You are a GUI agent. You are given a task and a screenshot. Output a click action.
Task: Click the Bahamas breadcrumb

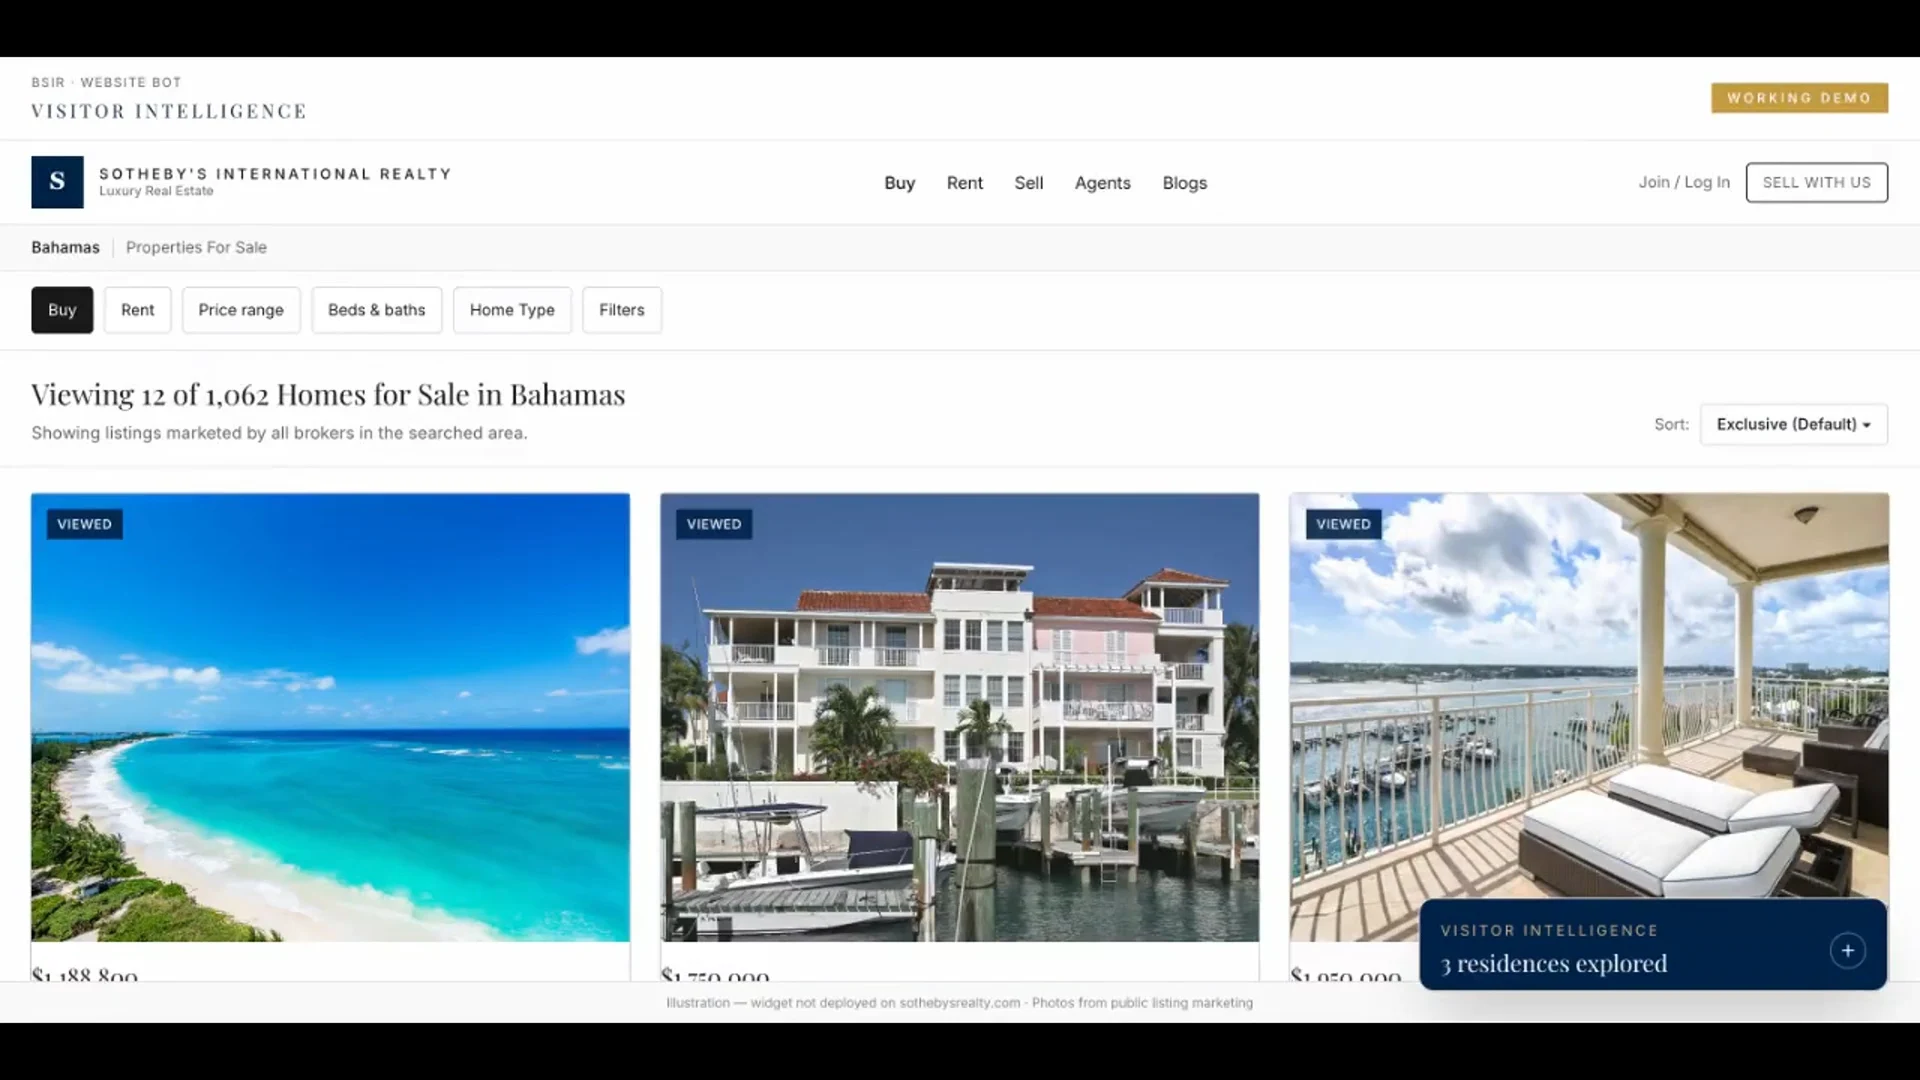(x=65, y=247)
